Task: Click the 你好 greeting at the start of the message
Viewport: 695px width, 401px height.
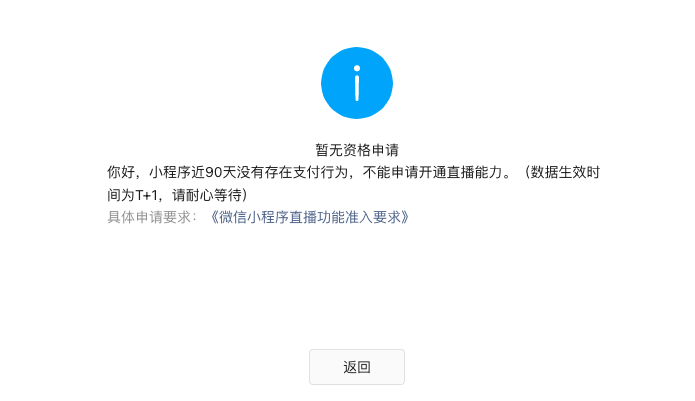Action: click(x=121, y=172)
